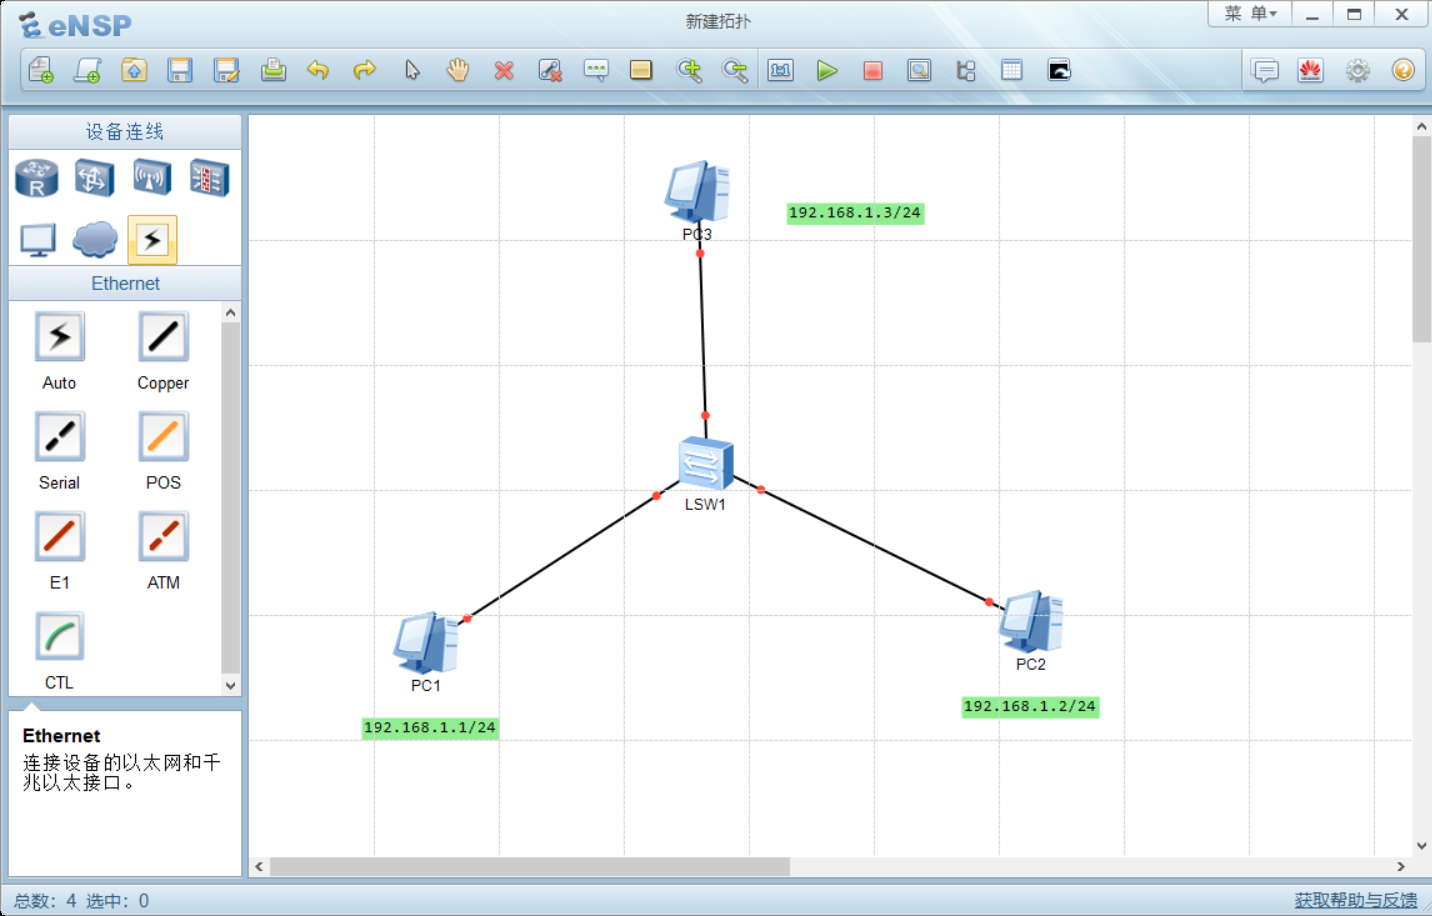Image resolution: width=1432 pixels, height=916 pixels.
Task: Stop devices with the red stop button
Action: tap(873, 70)
